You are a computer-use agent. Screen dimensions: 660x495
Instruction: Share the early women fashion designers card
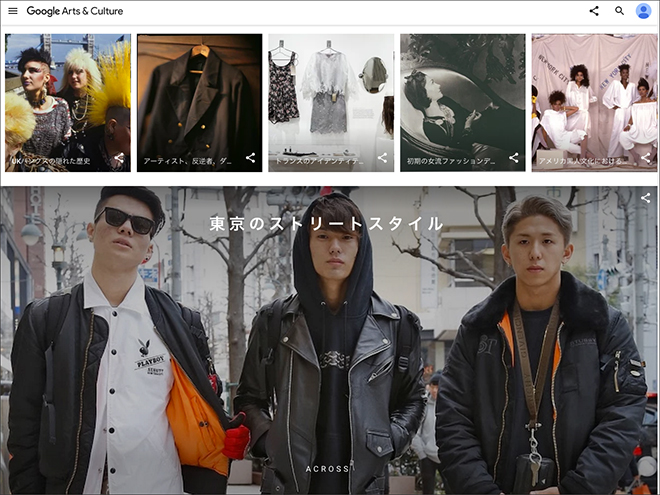514,158
